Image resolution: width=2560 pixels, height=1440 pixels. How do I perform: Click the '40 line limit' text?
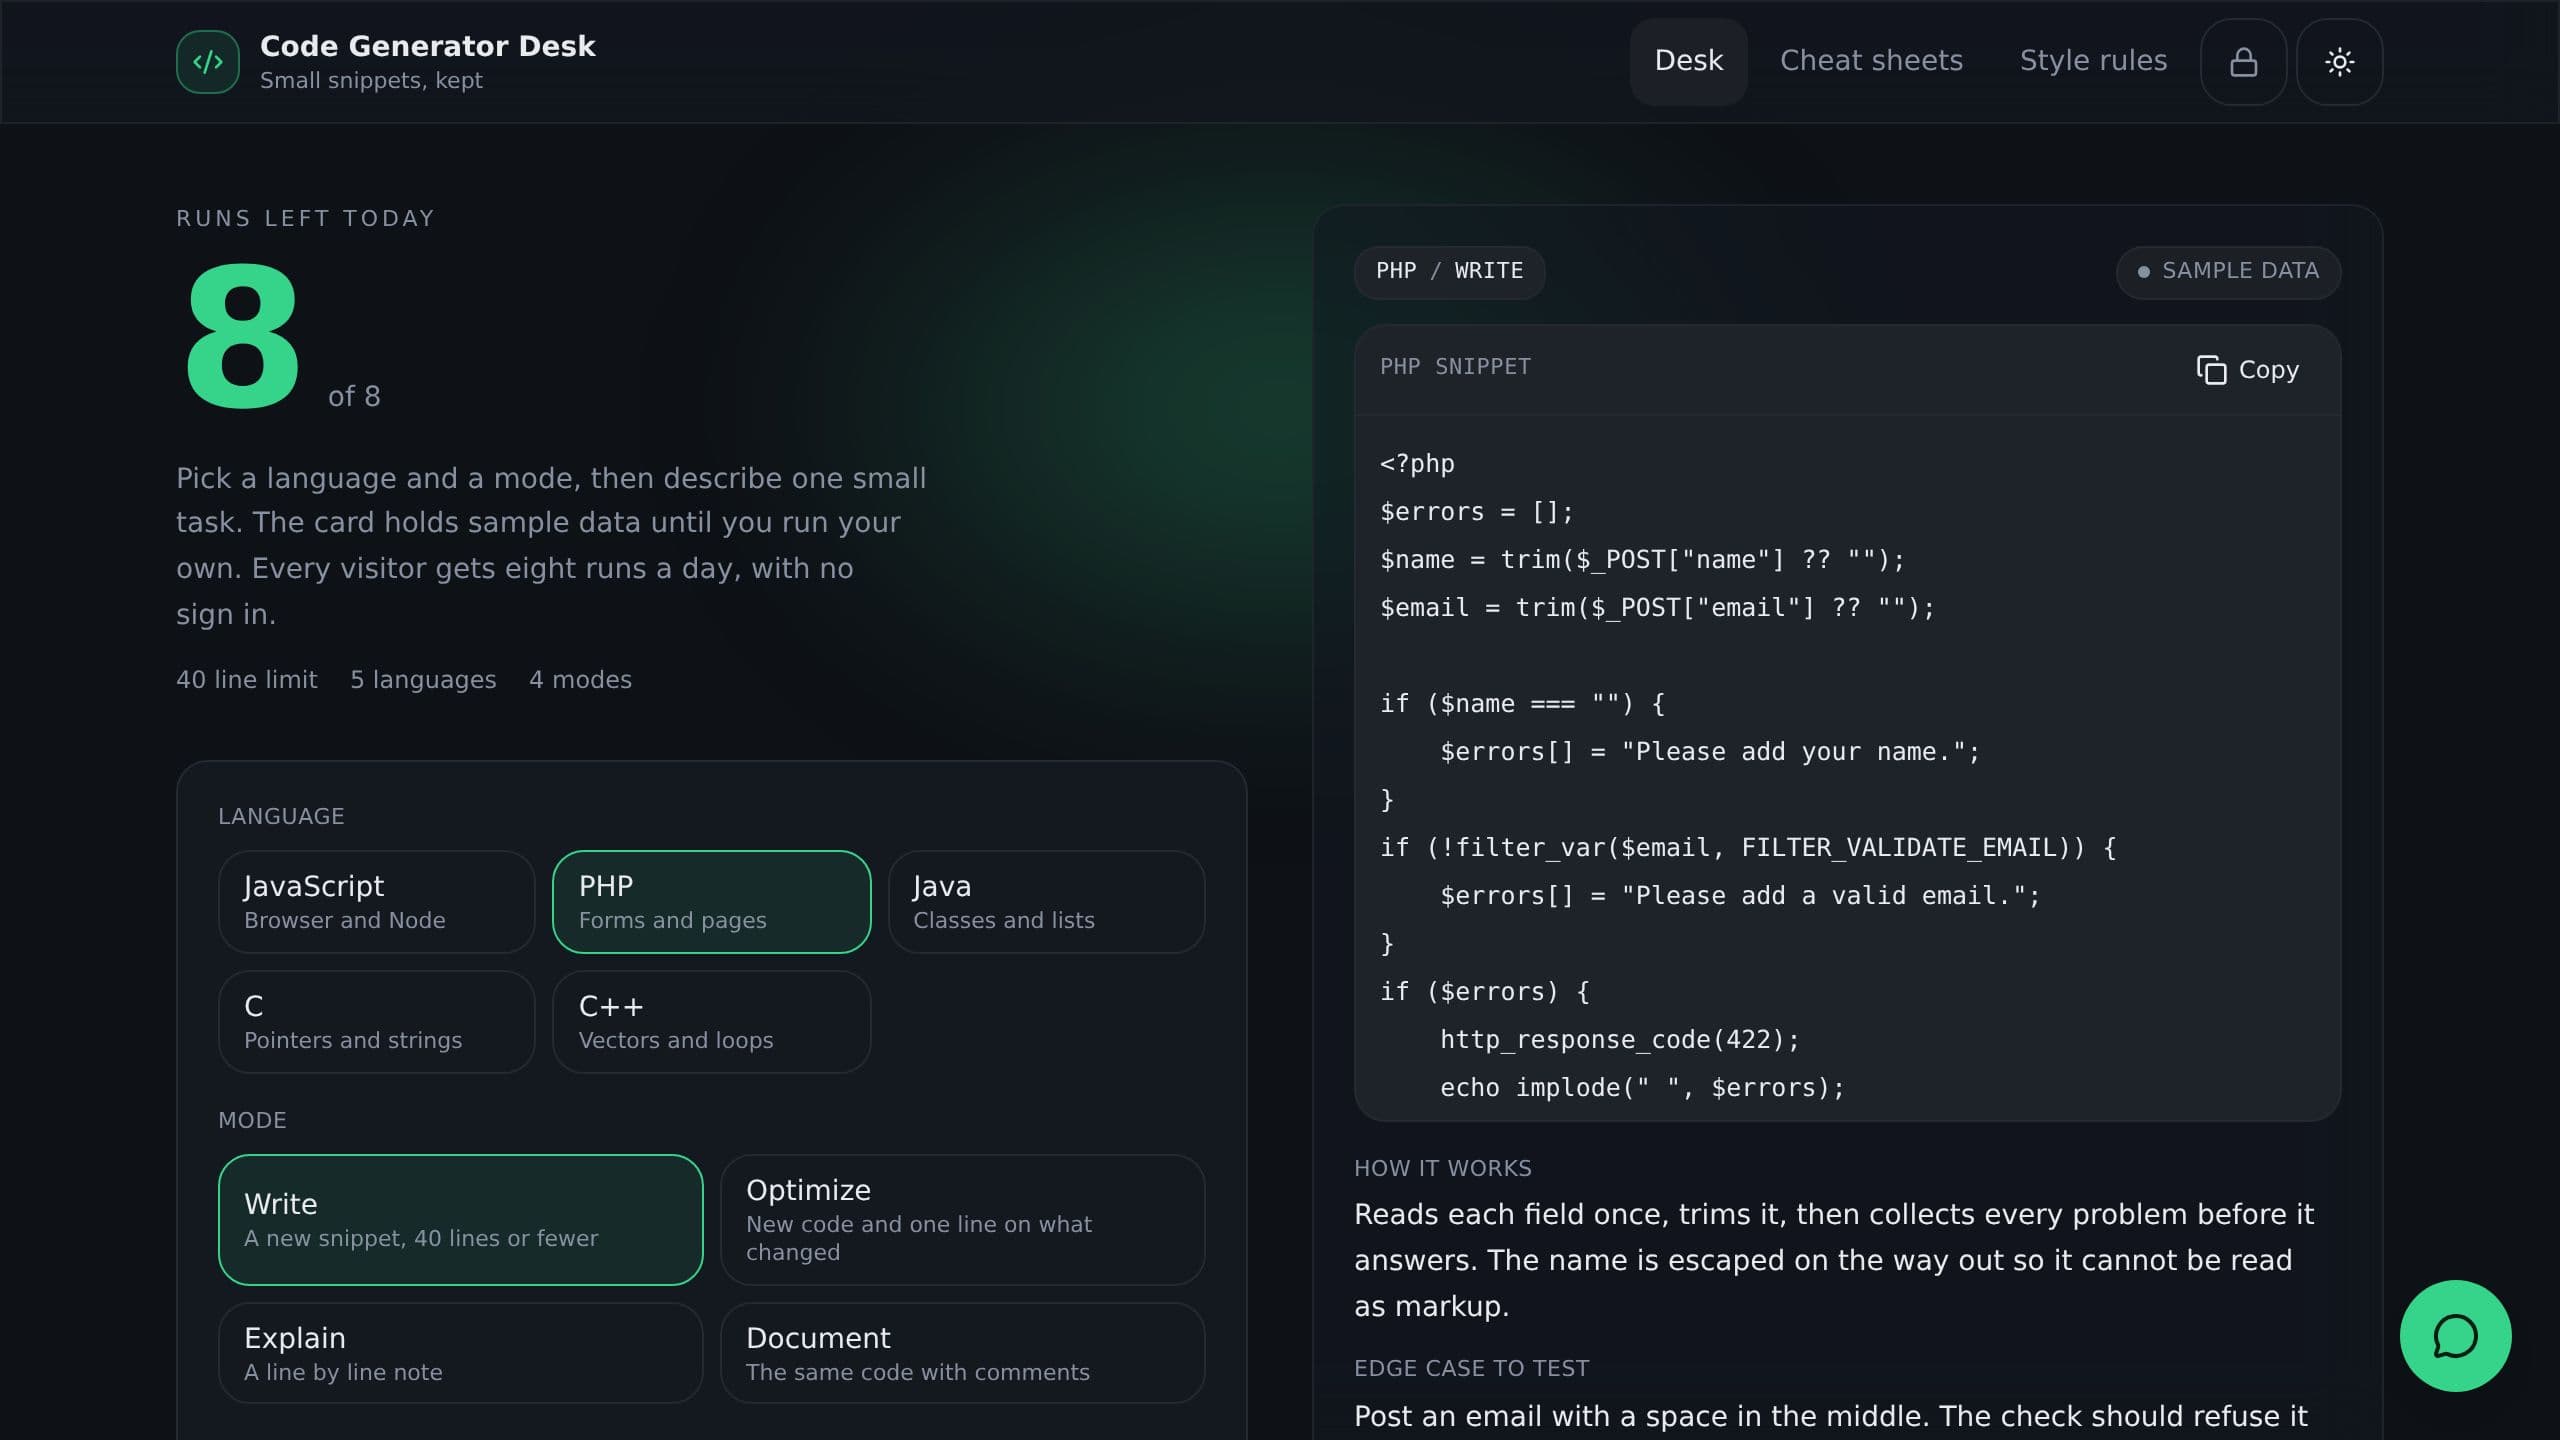(246, 680)
